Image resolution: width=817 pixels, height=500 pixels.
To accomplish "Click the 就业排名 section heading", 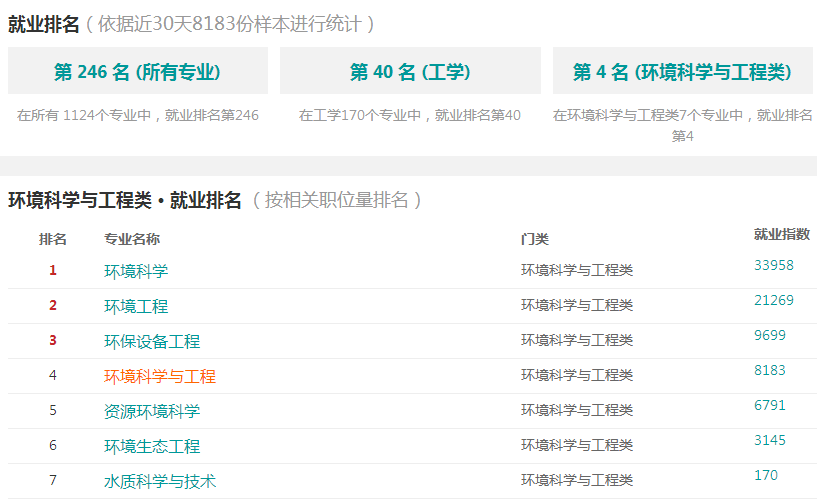I will pos(44,24).
